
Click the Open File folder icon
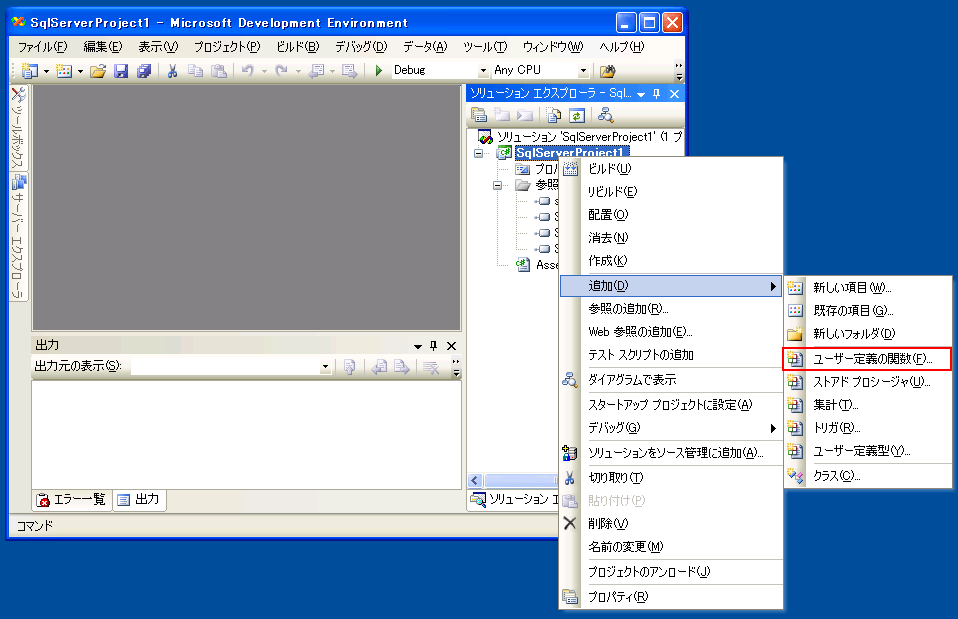coord(98,71)
